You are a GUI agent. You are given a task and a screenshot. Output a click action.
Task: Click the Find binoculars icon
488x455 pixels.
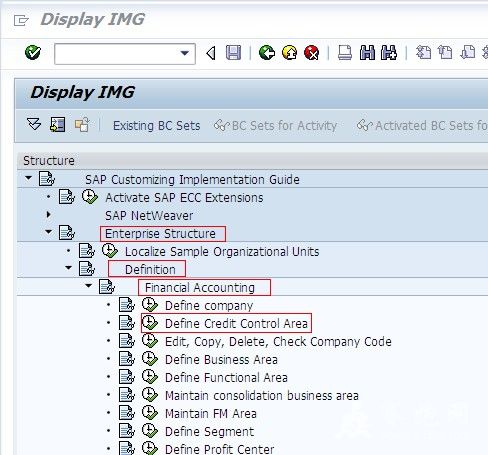(x=367, y=53)
